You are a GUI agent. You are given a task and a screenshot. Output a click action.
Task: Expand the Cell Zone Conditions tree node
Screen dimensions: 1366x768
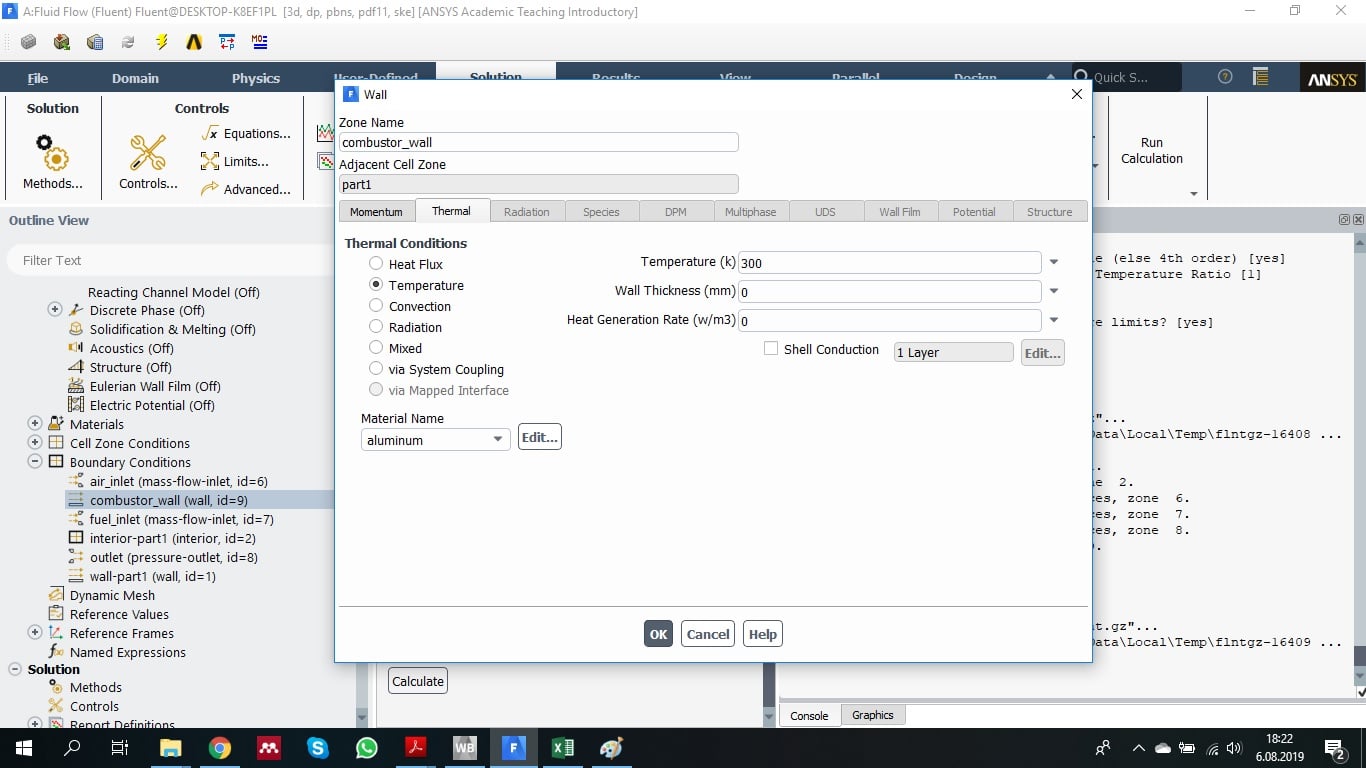pyautogui.click(x=35, y=443)
